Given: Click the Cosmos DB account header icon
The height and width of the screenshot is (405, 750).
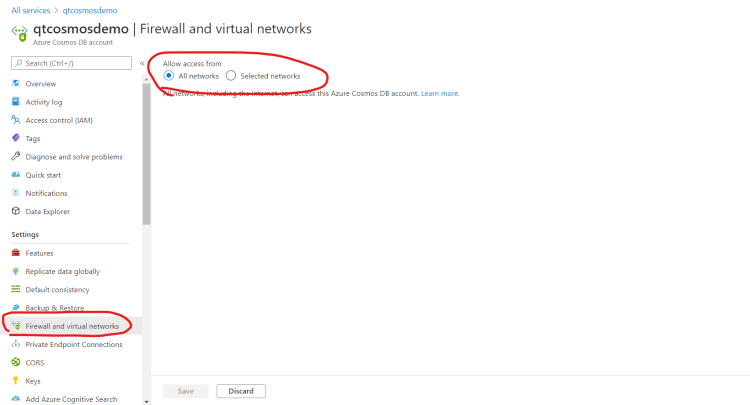Looking at the screenshot, I should [20, 33].
